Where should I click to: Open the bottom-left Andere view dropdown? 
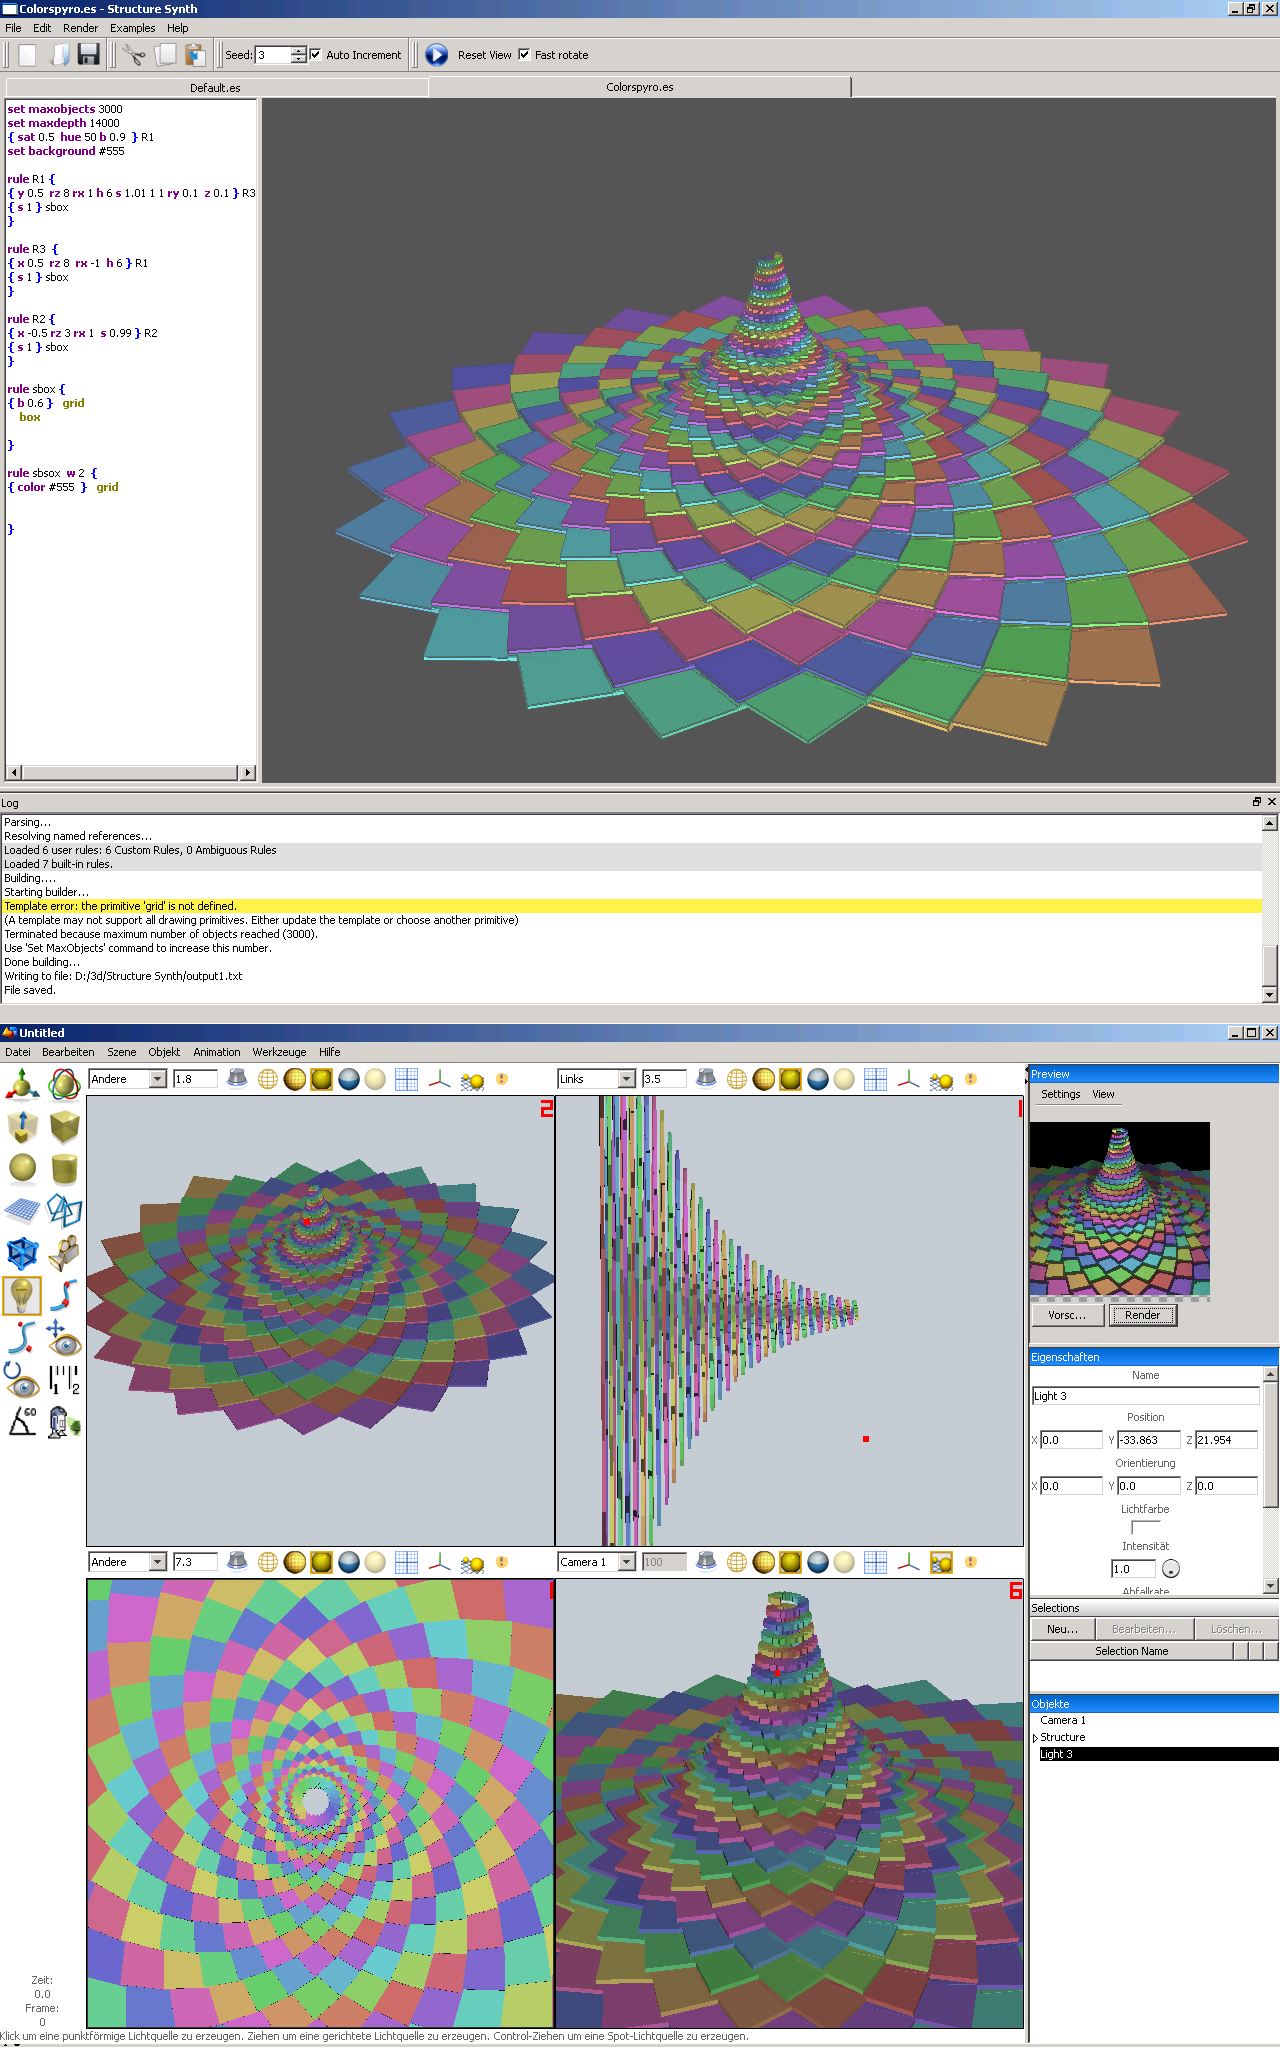pyautogui.click(x=157, y=1562)
